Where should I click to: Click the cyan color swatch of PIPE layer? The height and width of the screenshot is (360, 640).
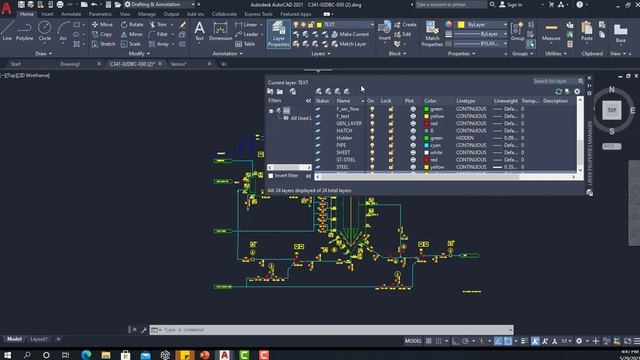(x=426, y=145)
